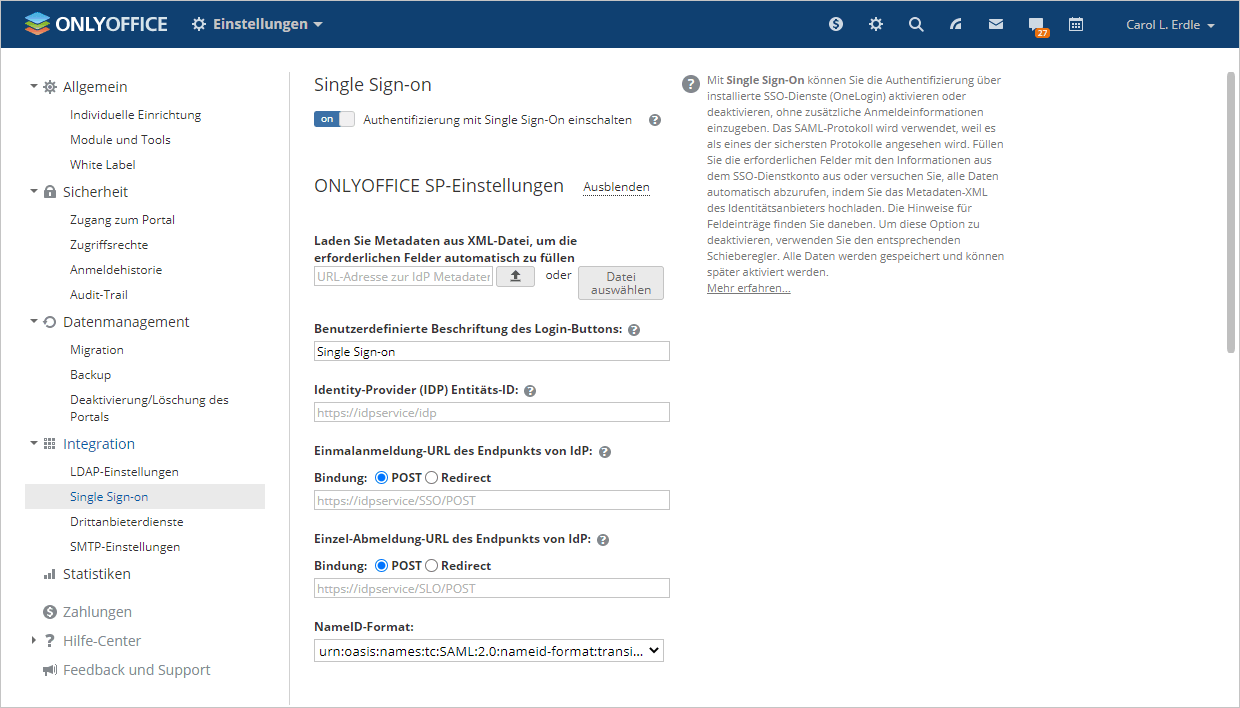Select Redirect binding for Einmalanmeldung-URL
1240x708 pixels.
click(432, 478)
